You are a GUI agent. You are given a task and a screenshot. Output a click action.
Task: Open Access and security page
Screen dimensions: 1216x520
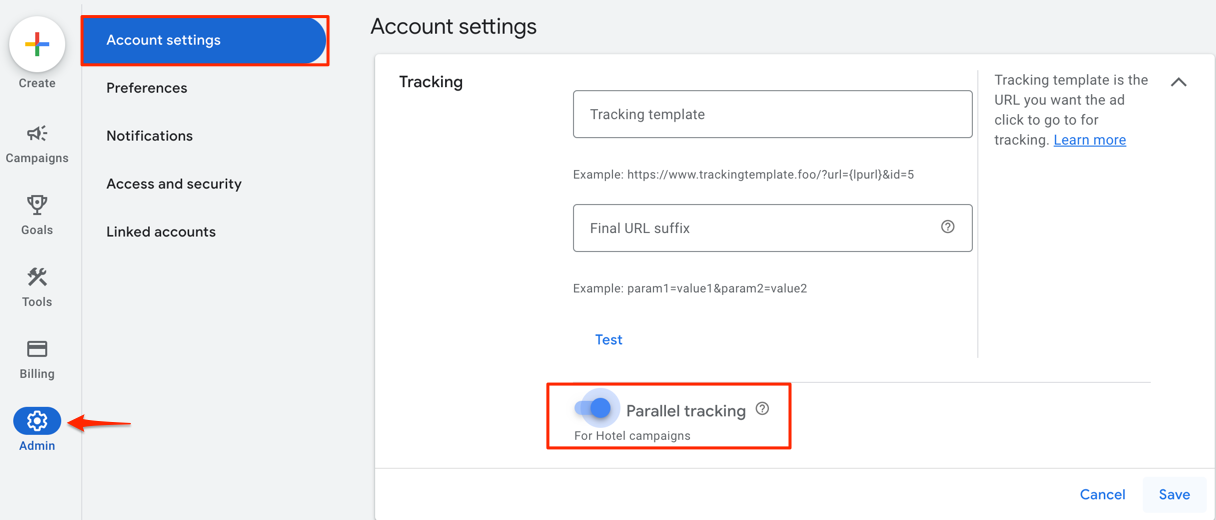[x=174, y=184]
